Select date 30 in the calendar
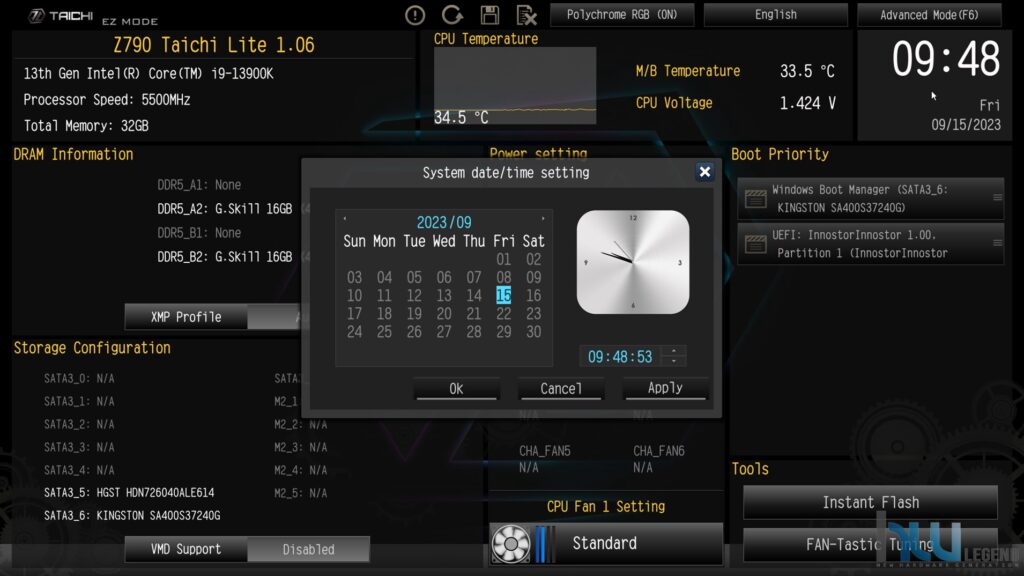The width and height of the screenshot is (1024, 576). 534,332
